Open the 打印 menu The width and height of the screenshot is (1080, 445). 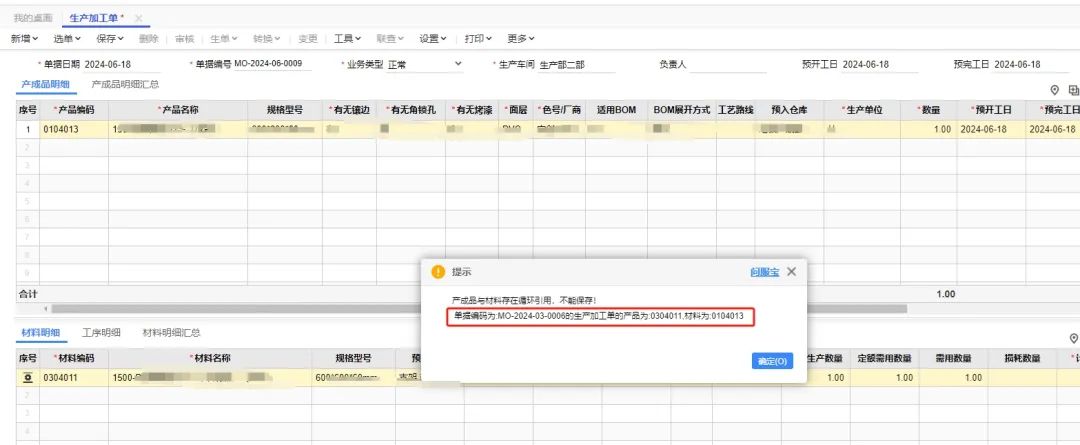coord(478,39)
